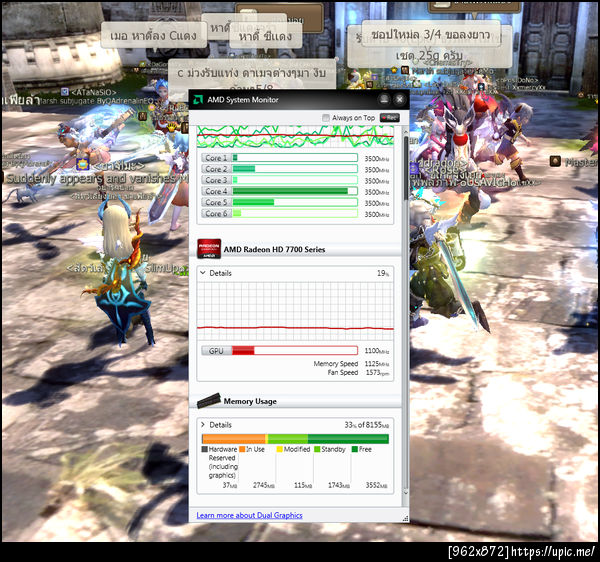Click the blonde character in game

pyautogui.click(x=119, y=275)
